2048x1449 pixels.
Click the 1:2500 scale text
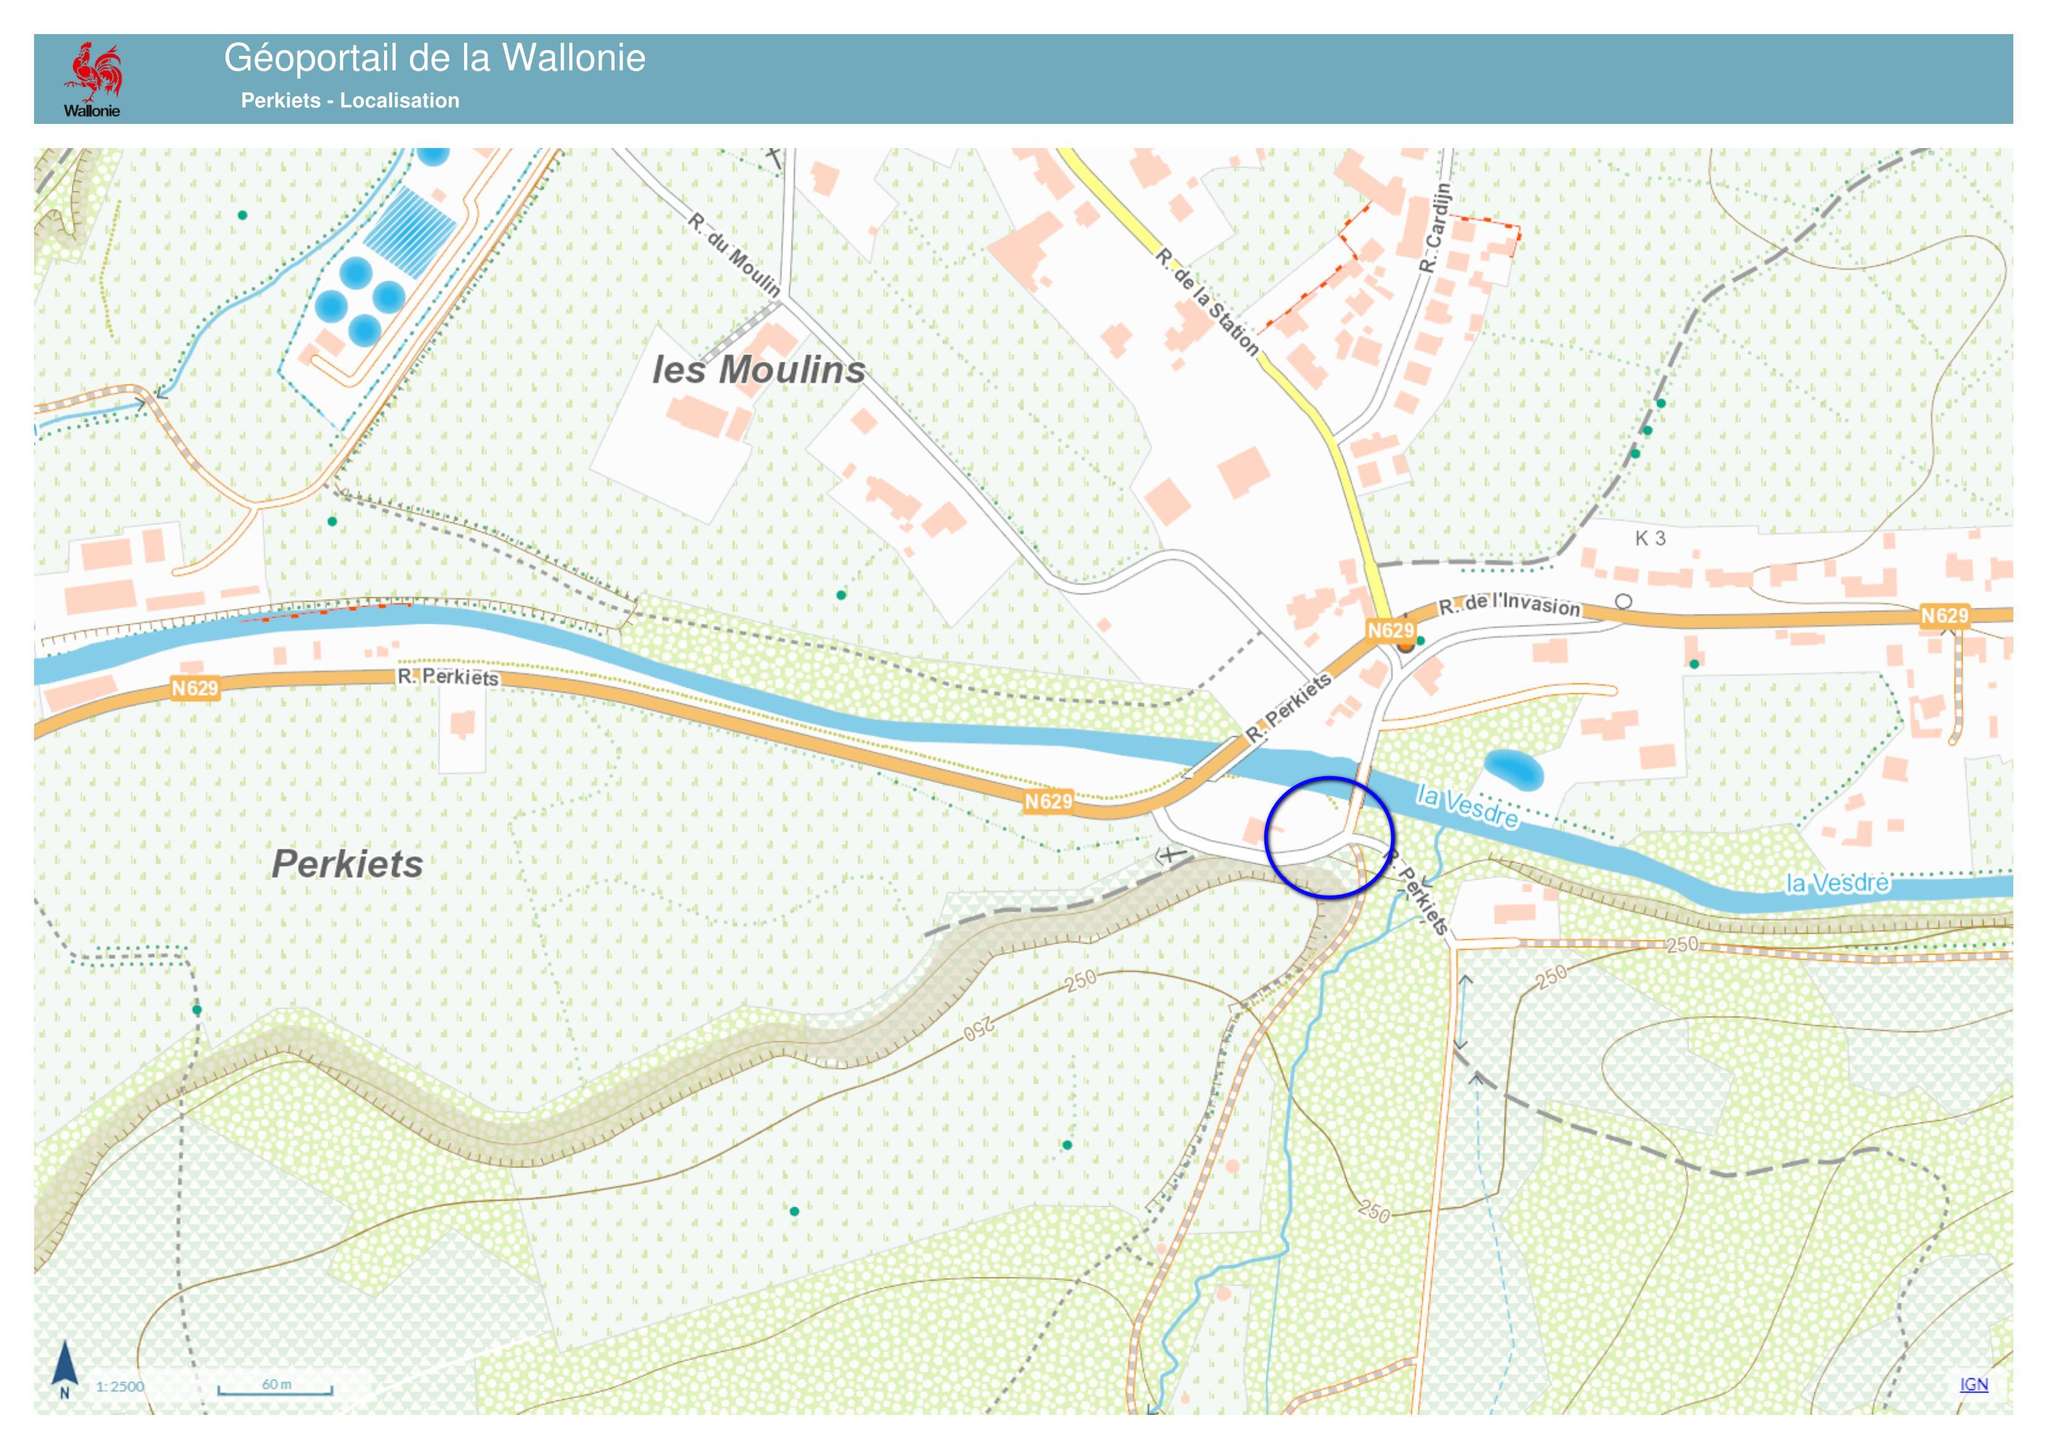120,1387
